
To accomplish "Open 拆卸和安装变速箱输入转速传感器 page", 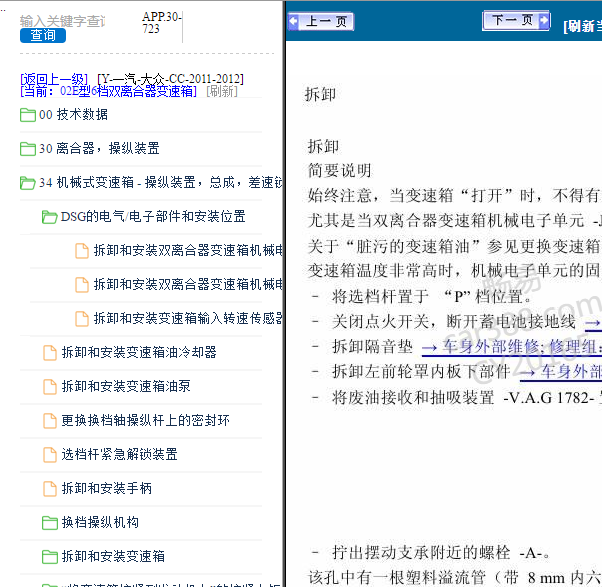I will pos(188,318).
